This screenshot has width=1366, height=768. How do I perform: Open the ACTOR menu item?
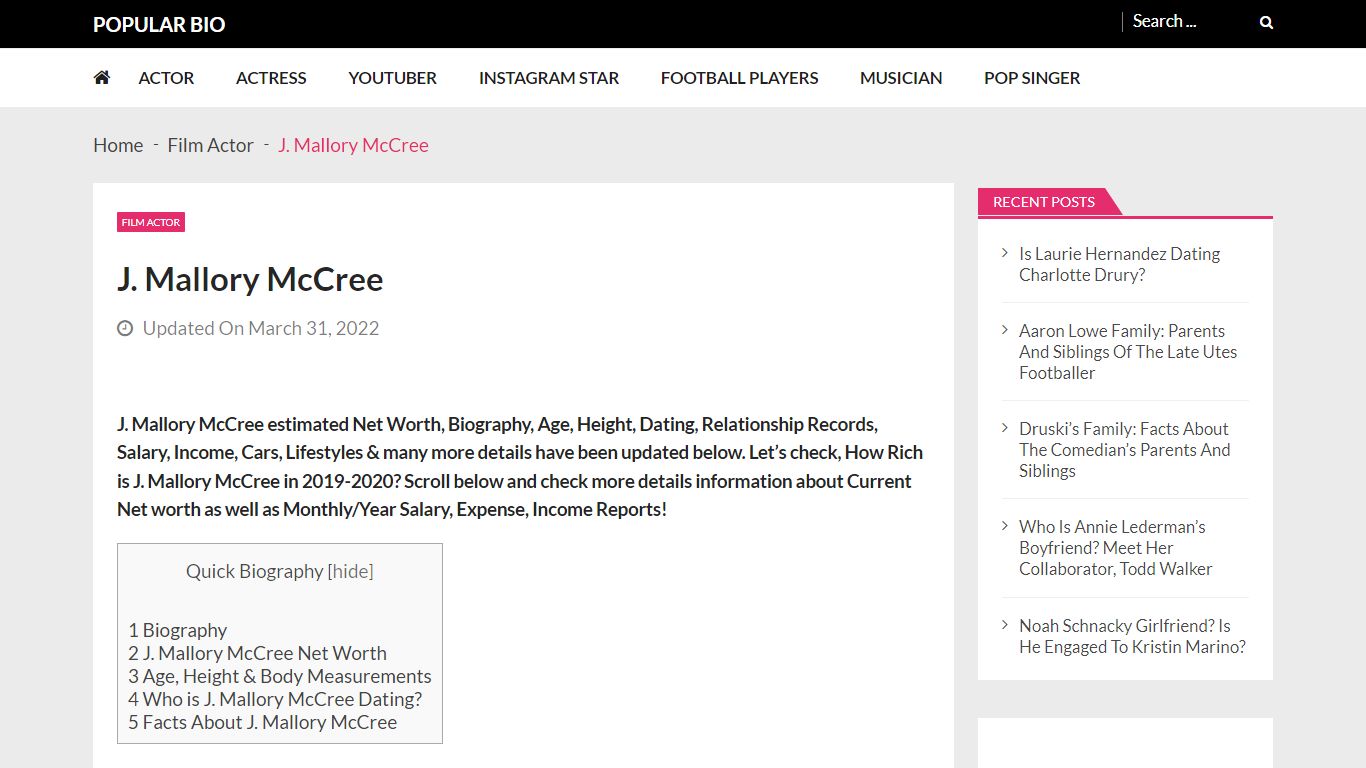[x=166, y=78]
